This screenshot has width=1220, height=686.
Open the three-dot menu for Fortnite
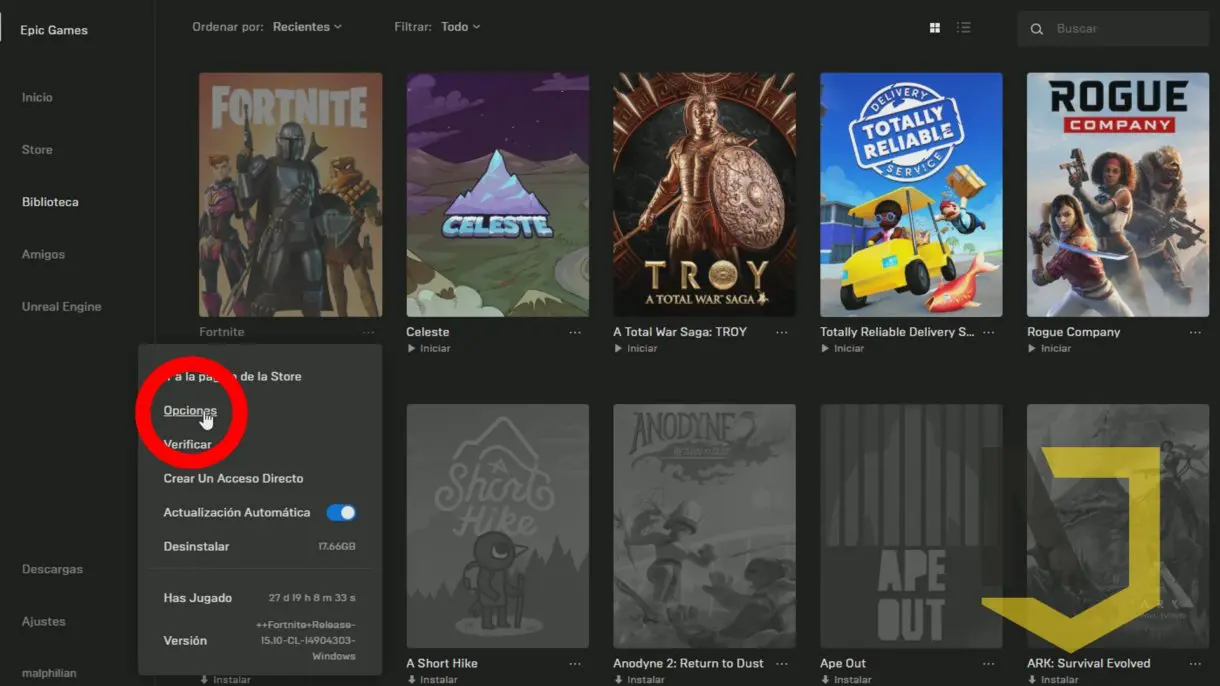pyautogui.click(x=368, y=332)
